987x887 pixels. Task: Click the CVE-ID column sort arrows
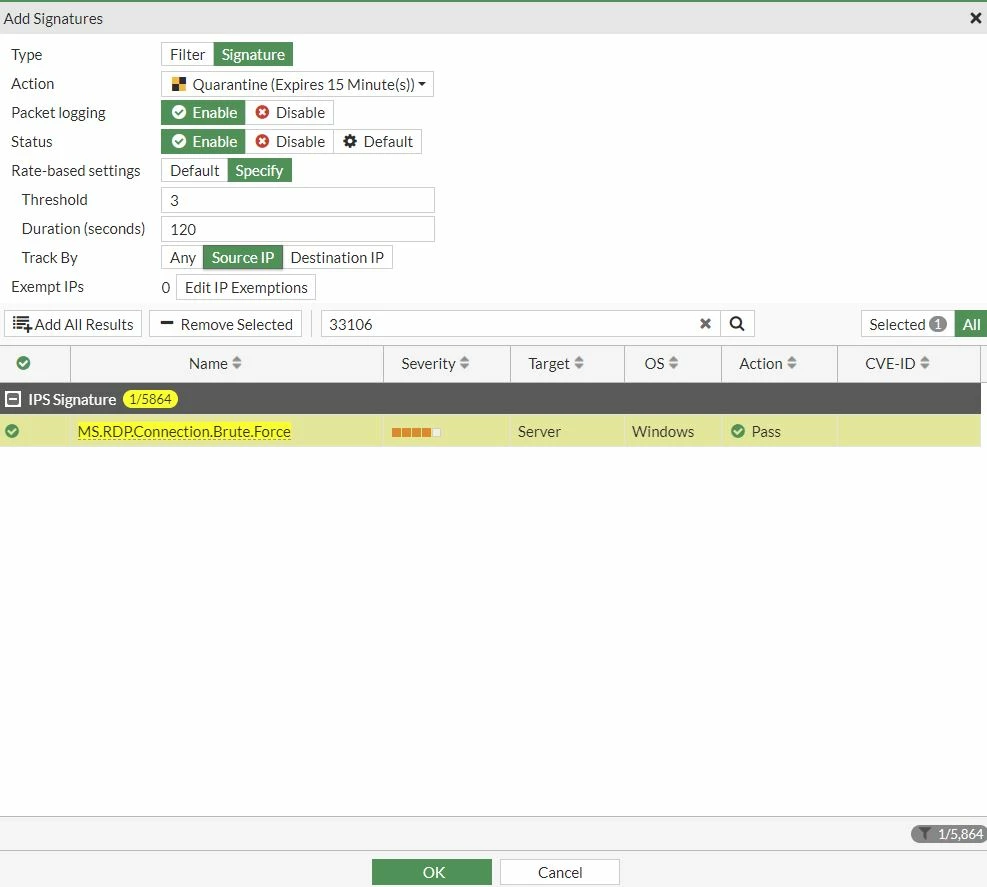925,363
